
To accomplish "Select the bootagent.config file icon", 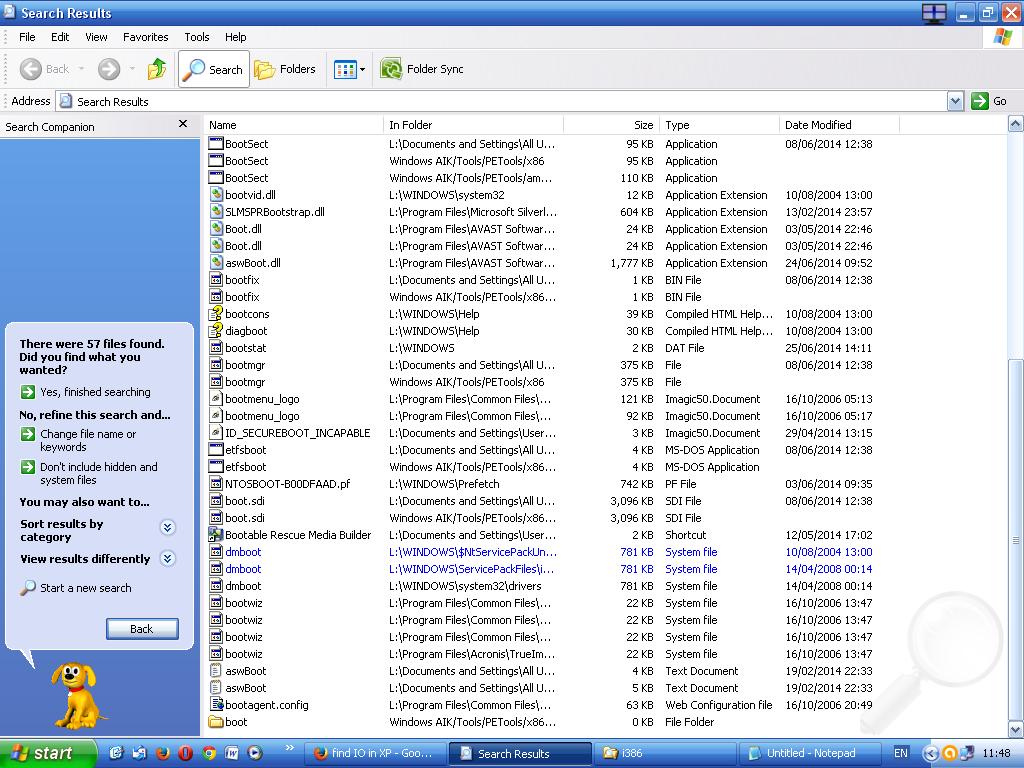I will pos(216,704).
